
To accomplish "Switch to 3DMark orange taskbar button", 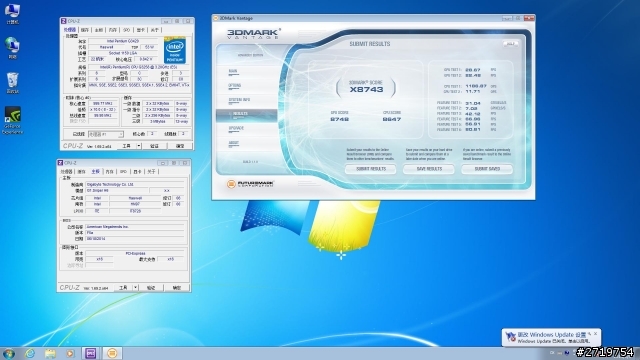I will pyautogui.click(x=112, y=353).
